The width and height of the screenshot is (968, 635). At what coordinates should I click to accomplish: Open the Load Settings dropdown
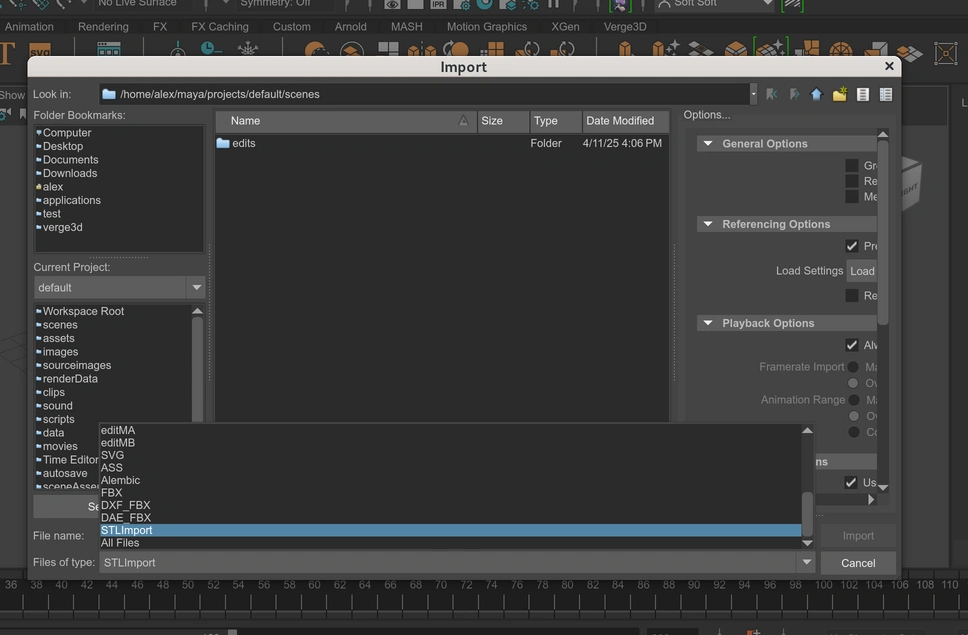pos(862,271)
